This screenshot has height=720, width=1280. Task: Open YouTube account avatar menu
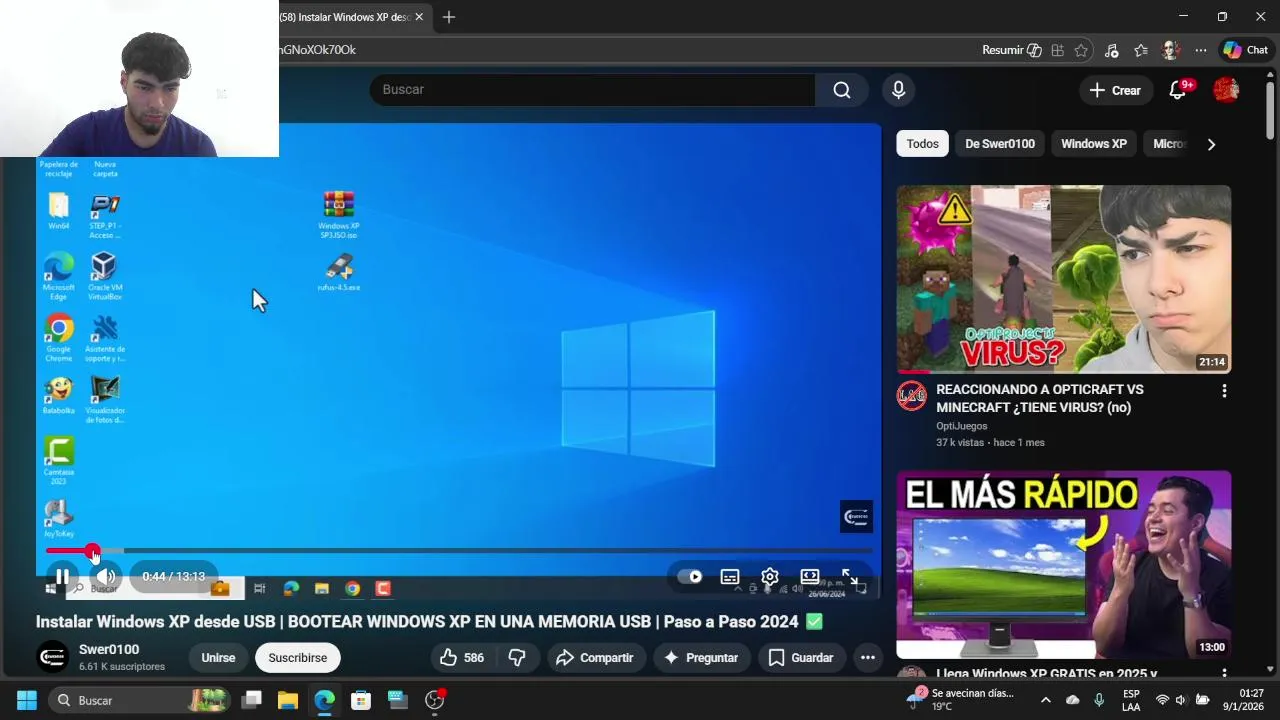coord(1226,90)
